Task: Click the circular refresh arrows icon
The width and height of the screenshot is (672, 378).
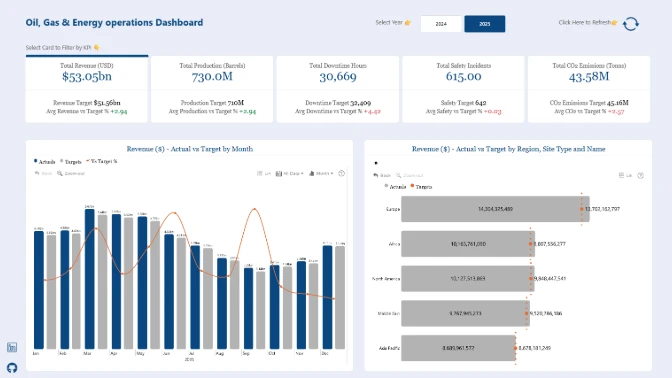Action: pos(630,24)
